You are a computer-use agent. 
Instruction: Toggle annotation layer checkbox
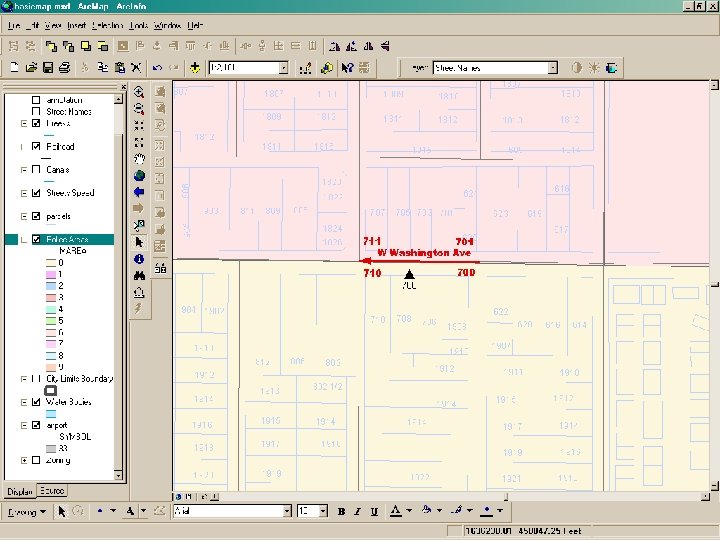(x=36, y=100)
